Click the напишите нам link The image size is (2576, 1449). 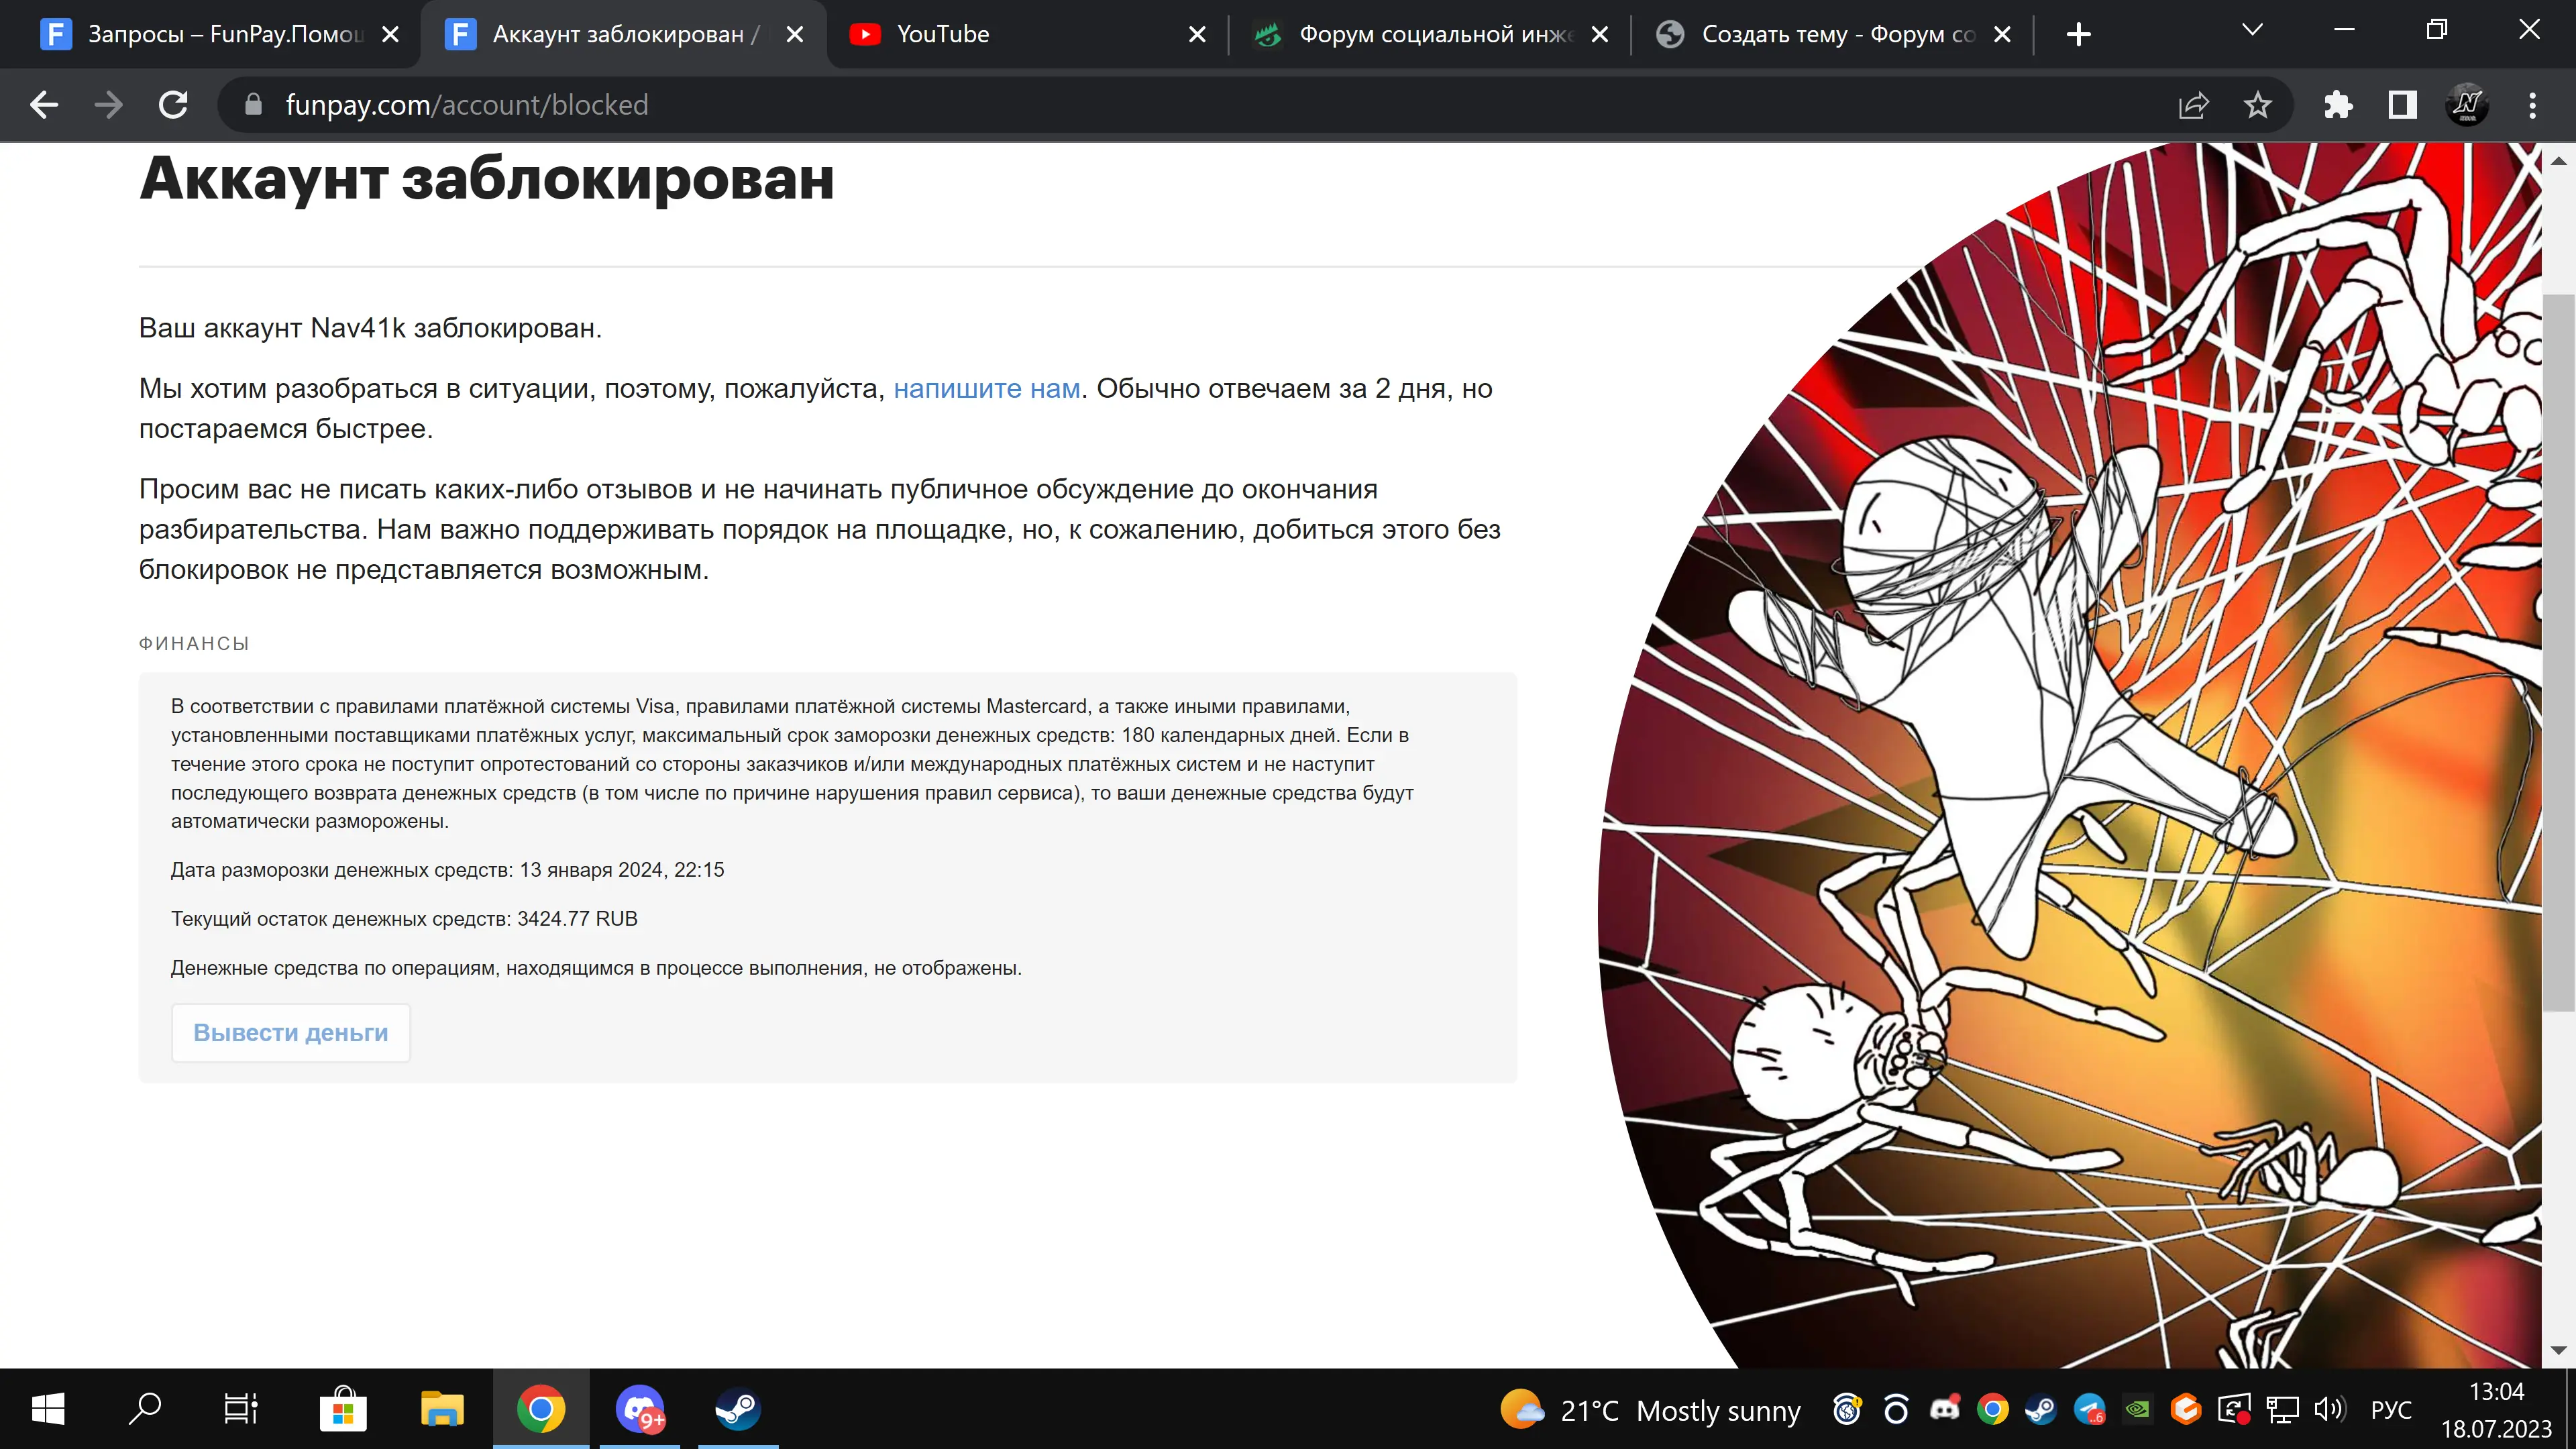(986, 388)
